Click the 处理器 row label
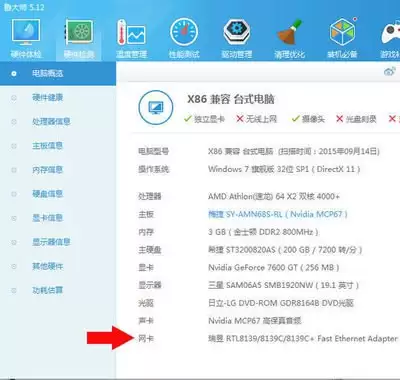Image resolution: width=400 pixels, height=380 pixels. pos(150,196)
